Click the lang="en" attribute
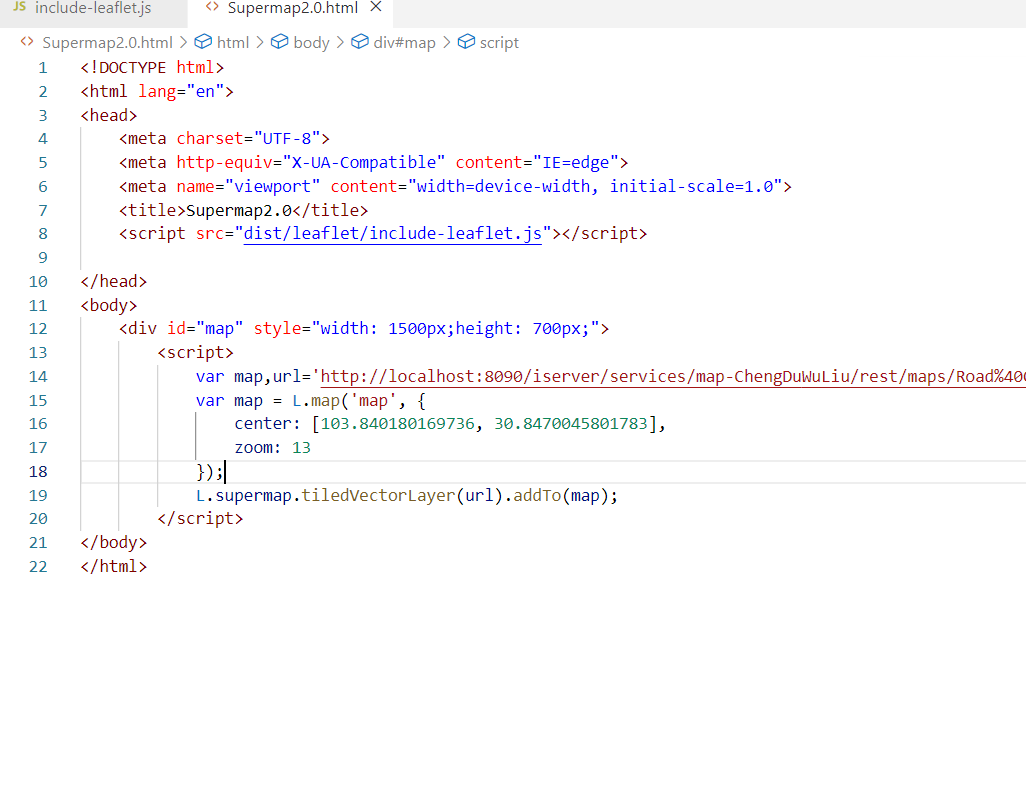The height and width of the screenshot is (799, 1026). pos(181,92)
